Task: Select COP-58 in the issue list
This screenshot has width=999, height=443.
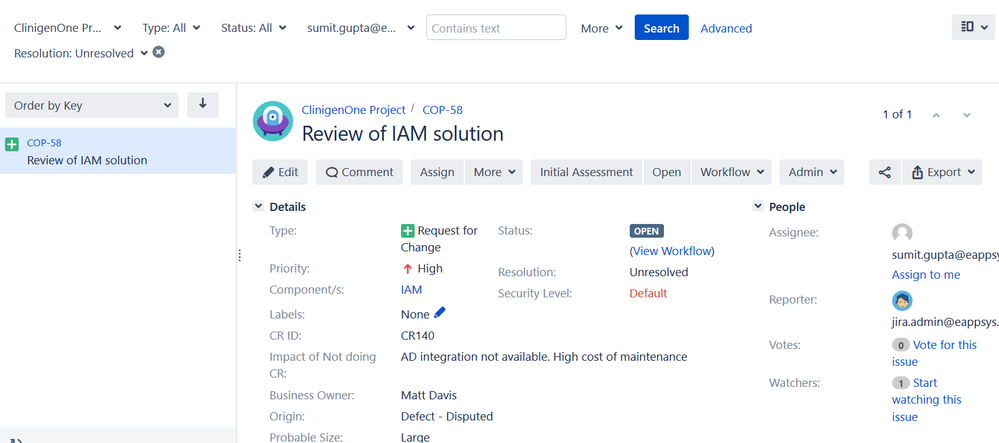Action: pyautogui.click(x=118, y=151)
